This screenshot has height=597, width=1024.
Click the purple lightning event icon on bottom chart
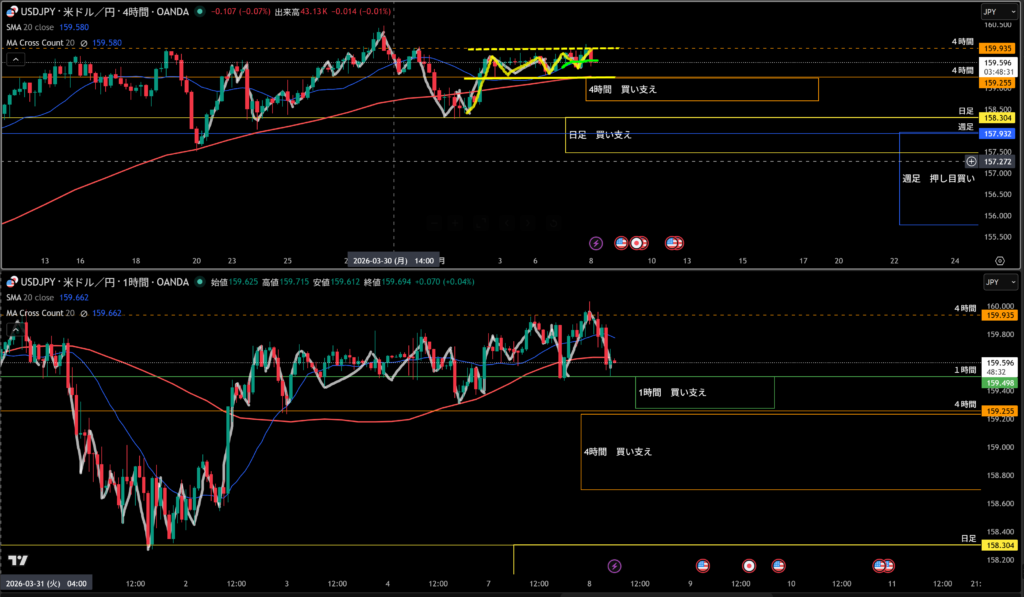pyautogui.click(x=614, y=565)
